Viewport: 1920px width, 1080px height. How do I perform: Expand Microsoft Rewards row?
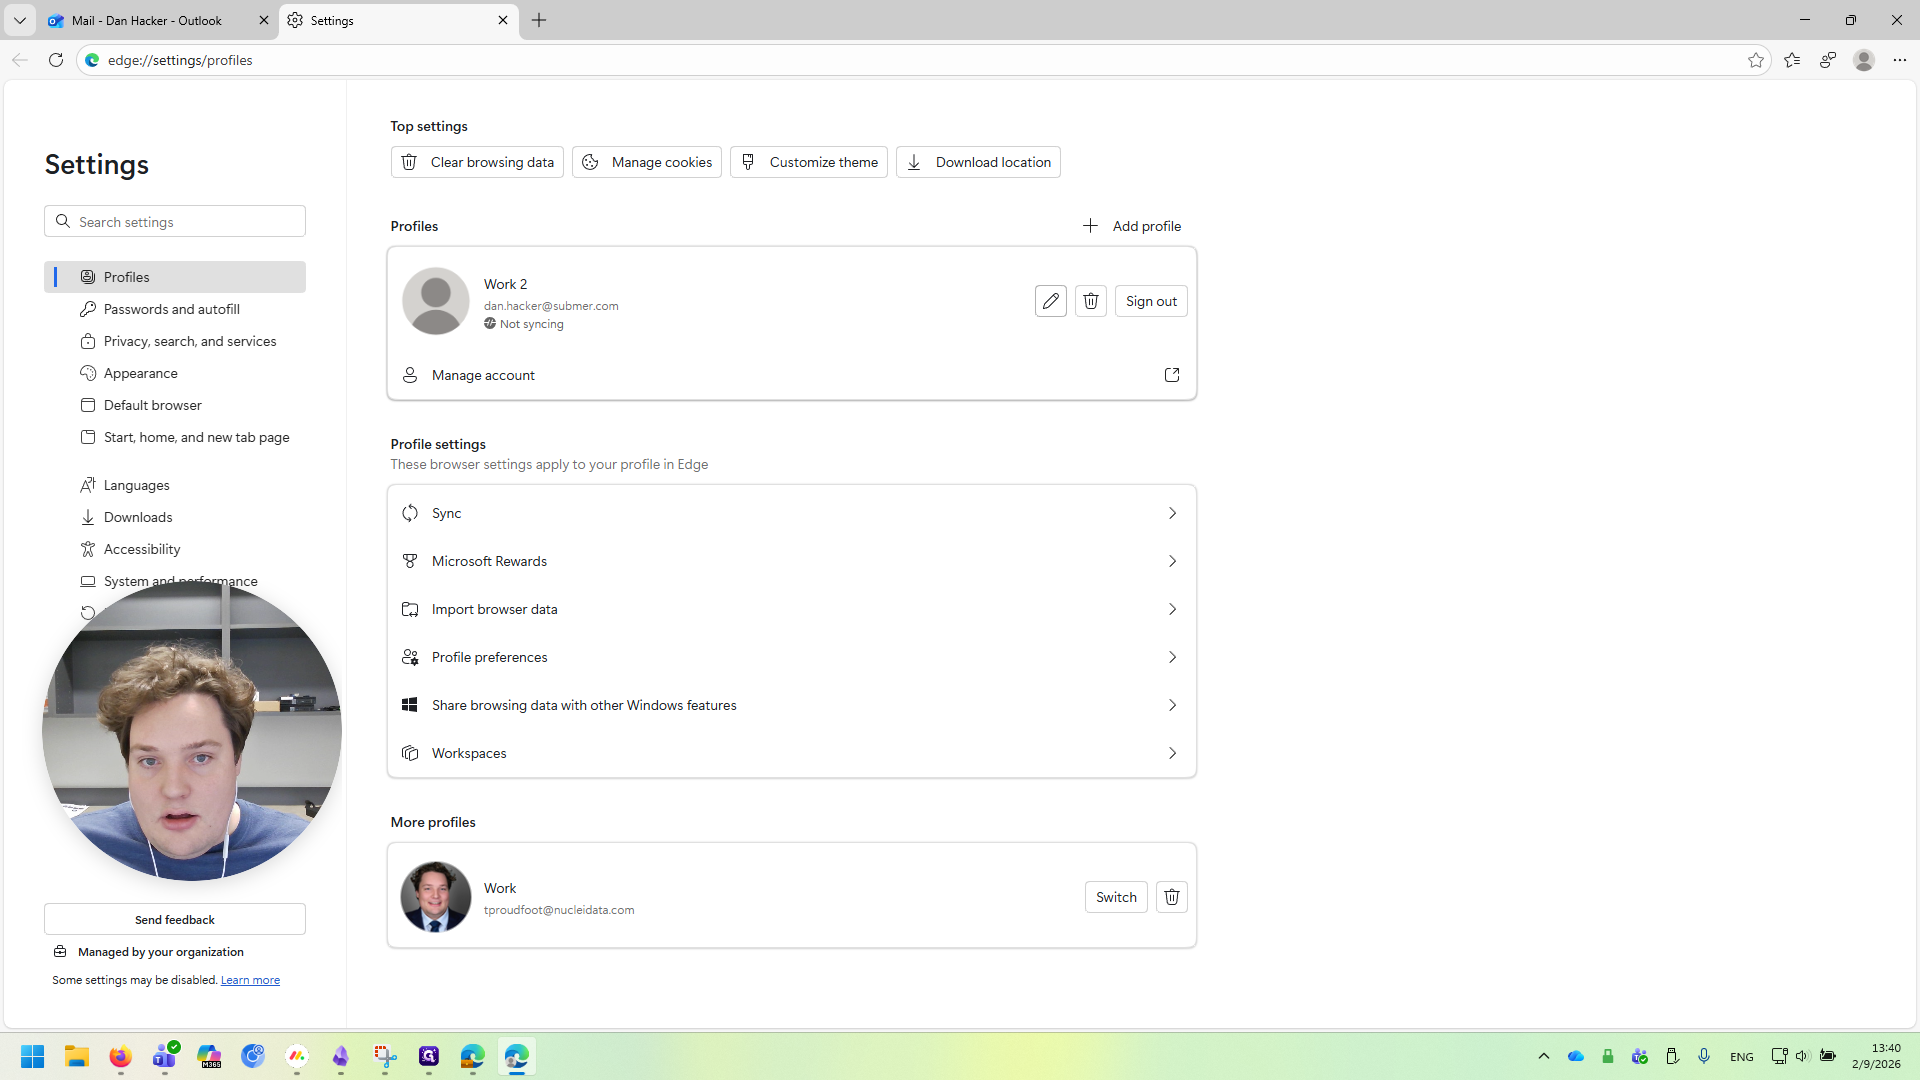[792, 561]
